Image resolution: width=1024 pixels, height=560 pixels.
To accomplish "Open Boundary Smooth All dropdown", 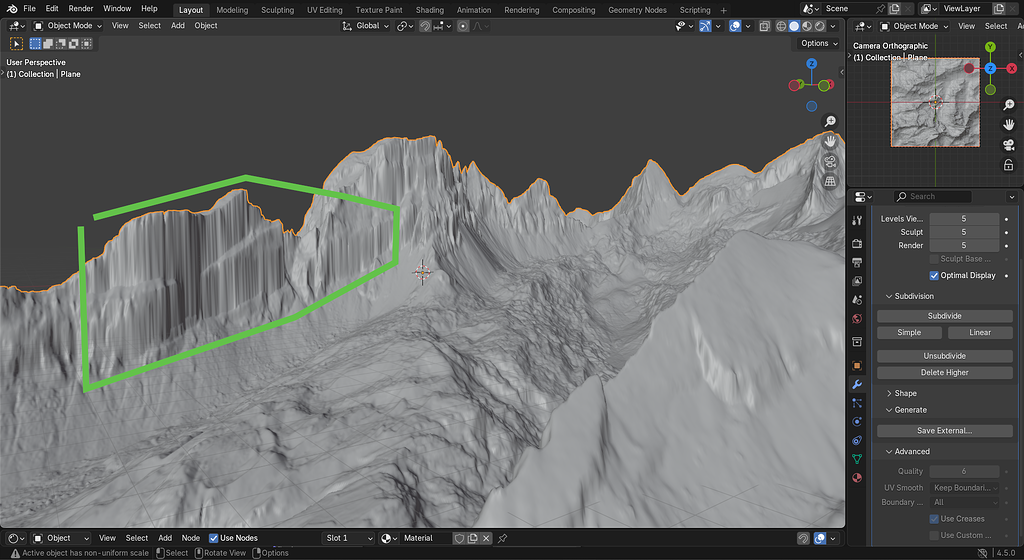I will [965, 503].
